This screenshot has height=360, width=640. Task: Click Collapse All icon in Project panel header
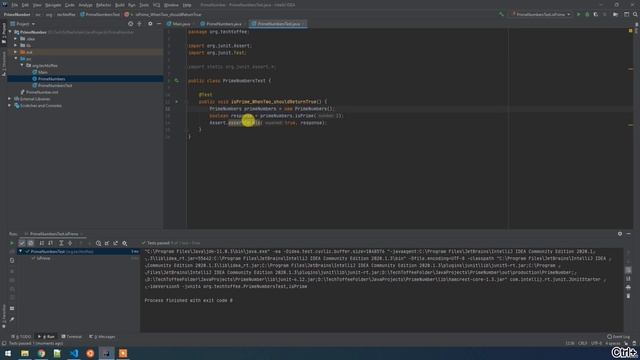[x=140, y=24]
